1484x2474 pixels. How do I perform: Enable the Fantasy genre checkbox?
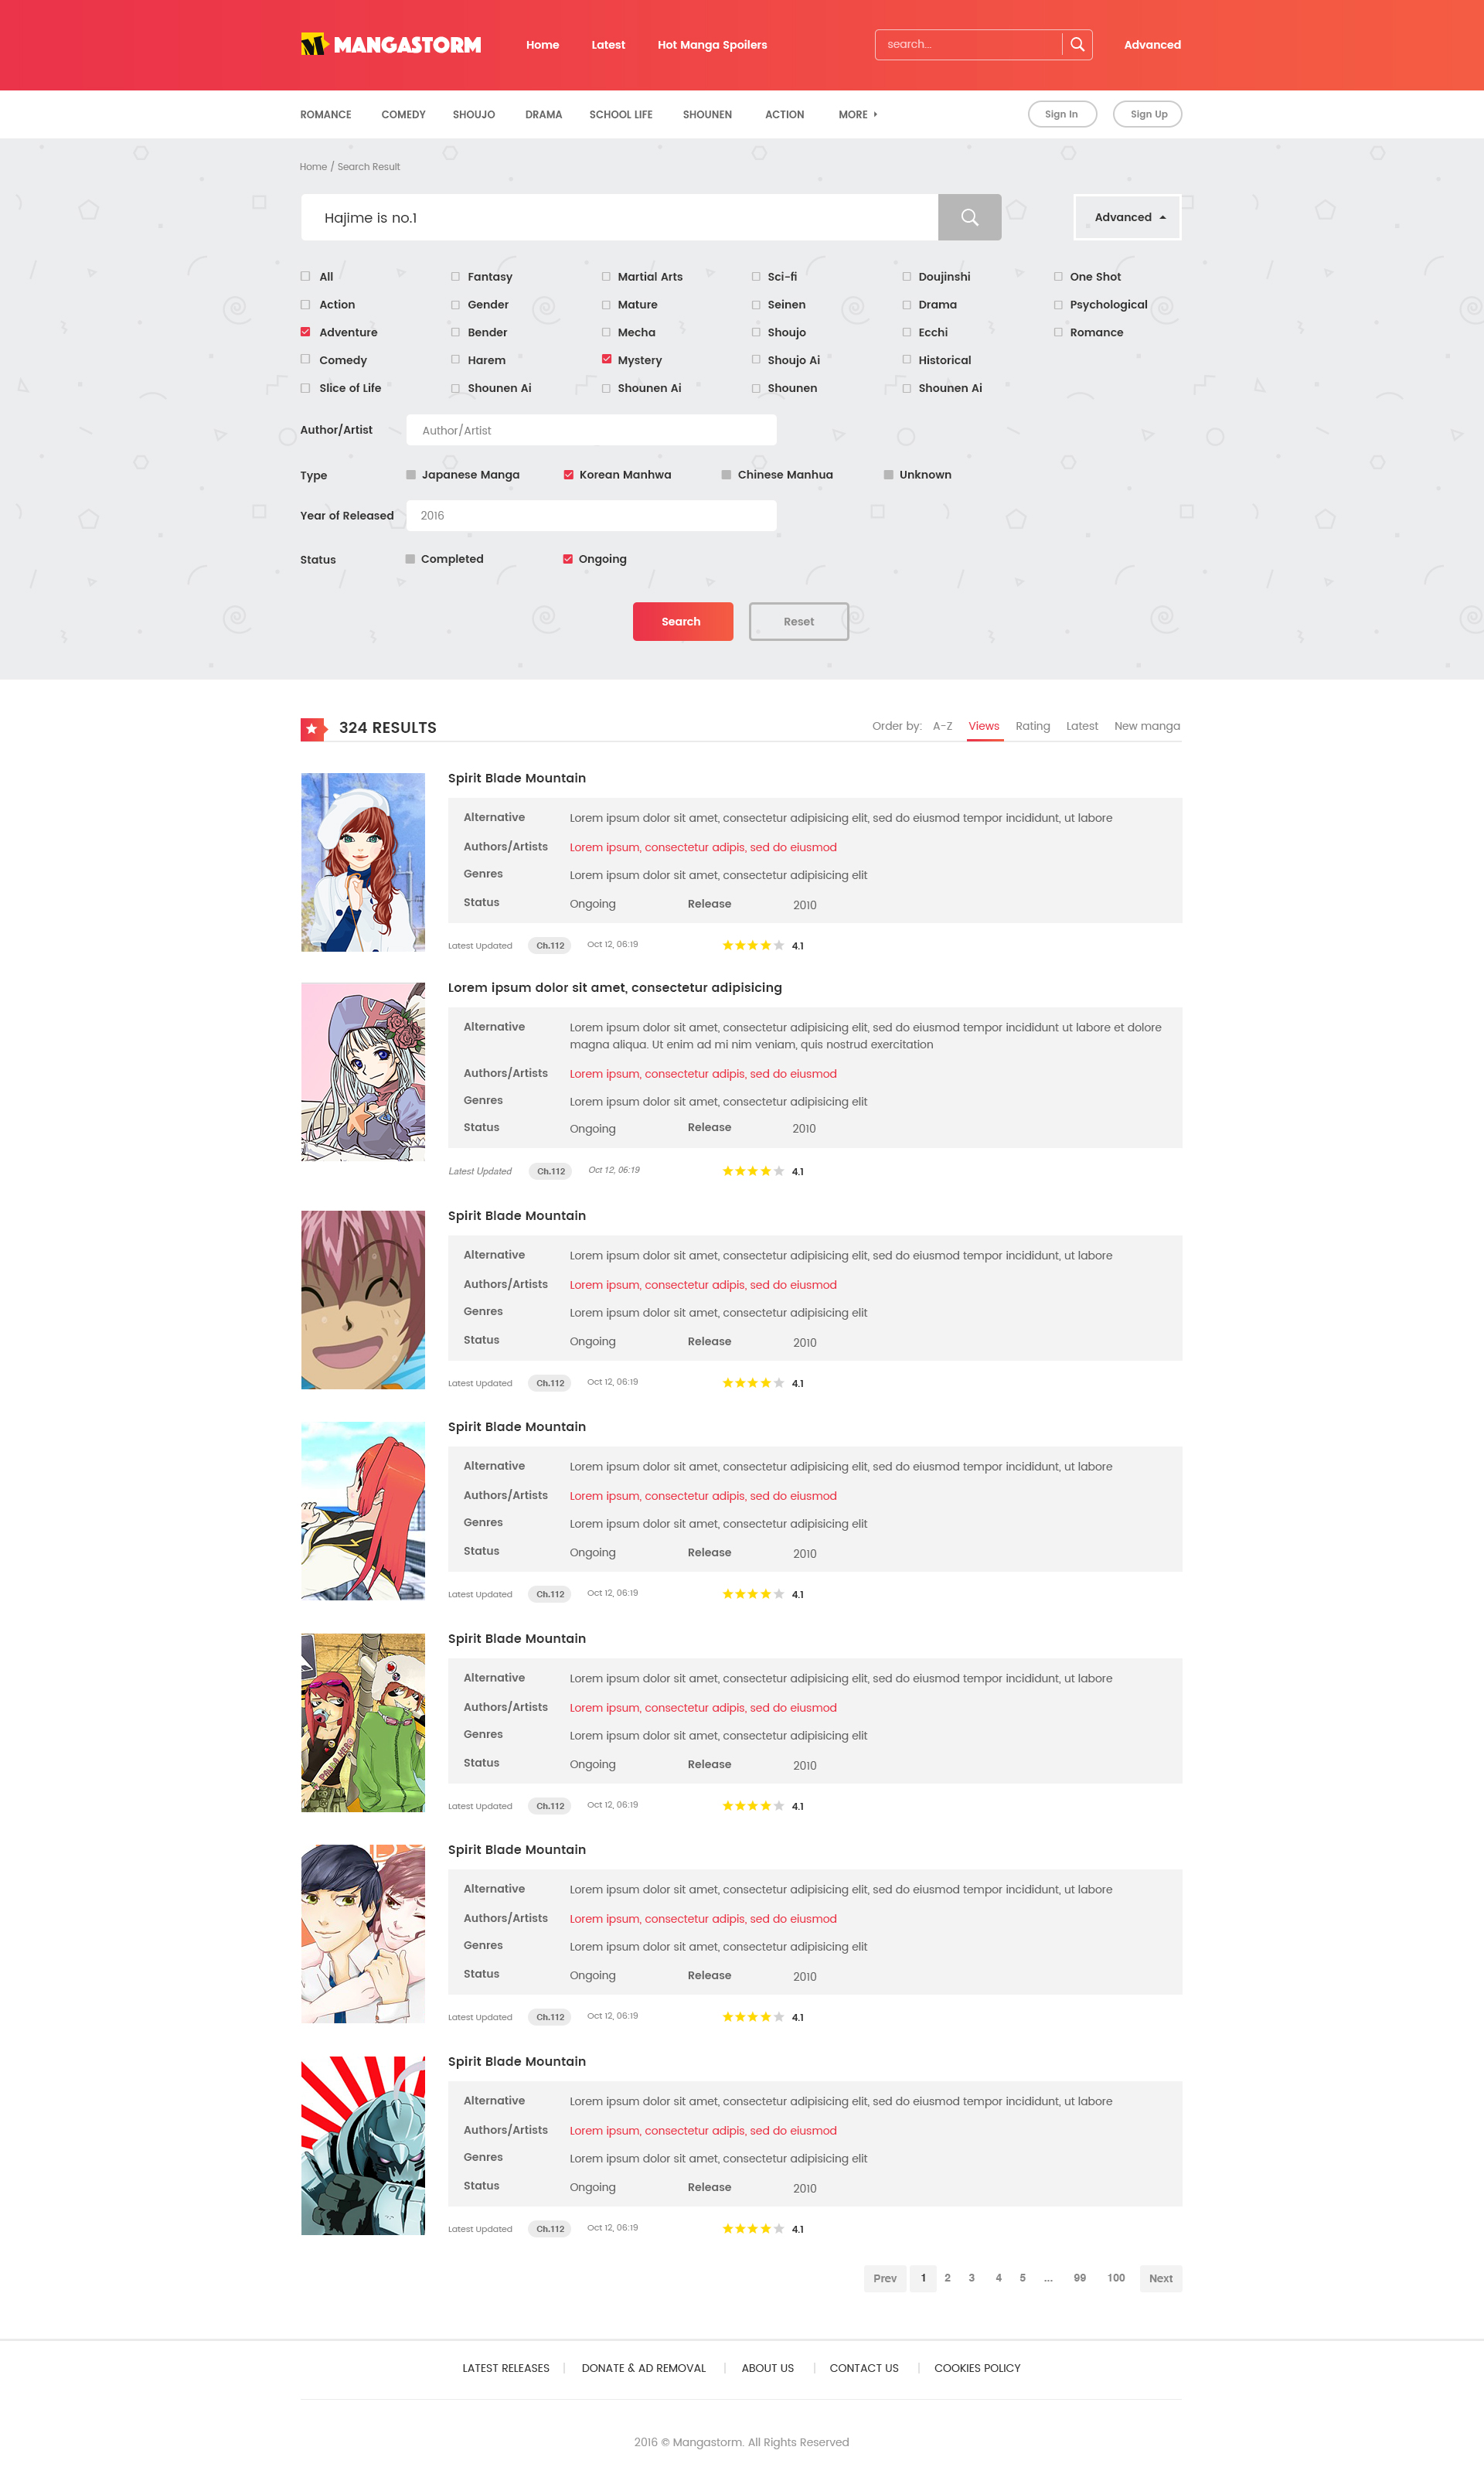pyautogui.click(x=456, y=277)
